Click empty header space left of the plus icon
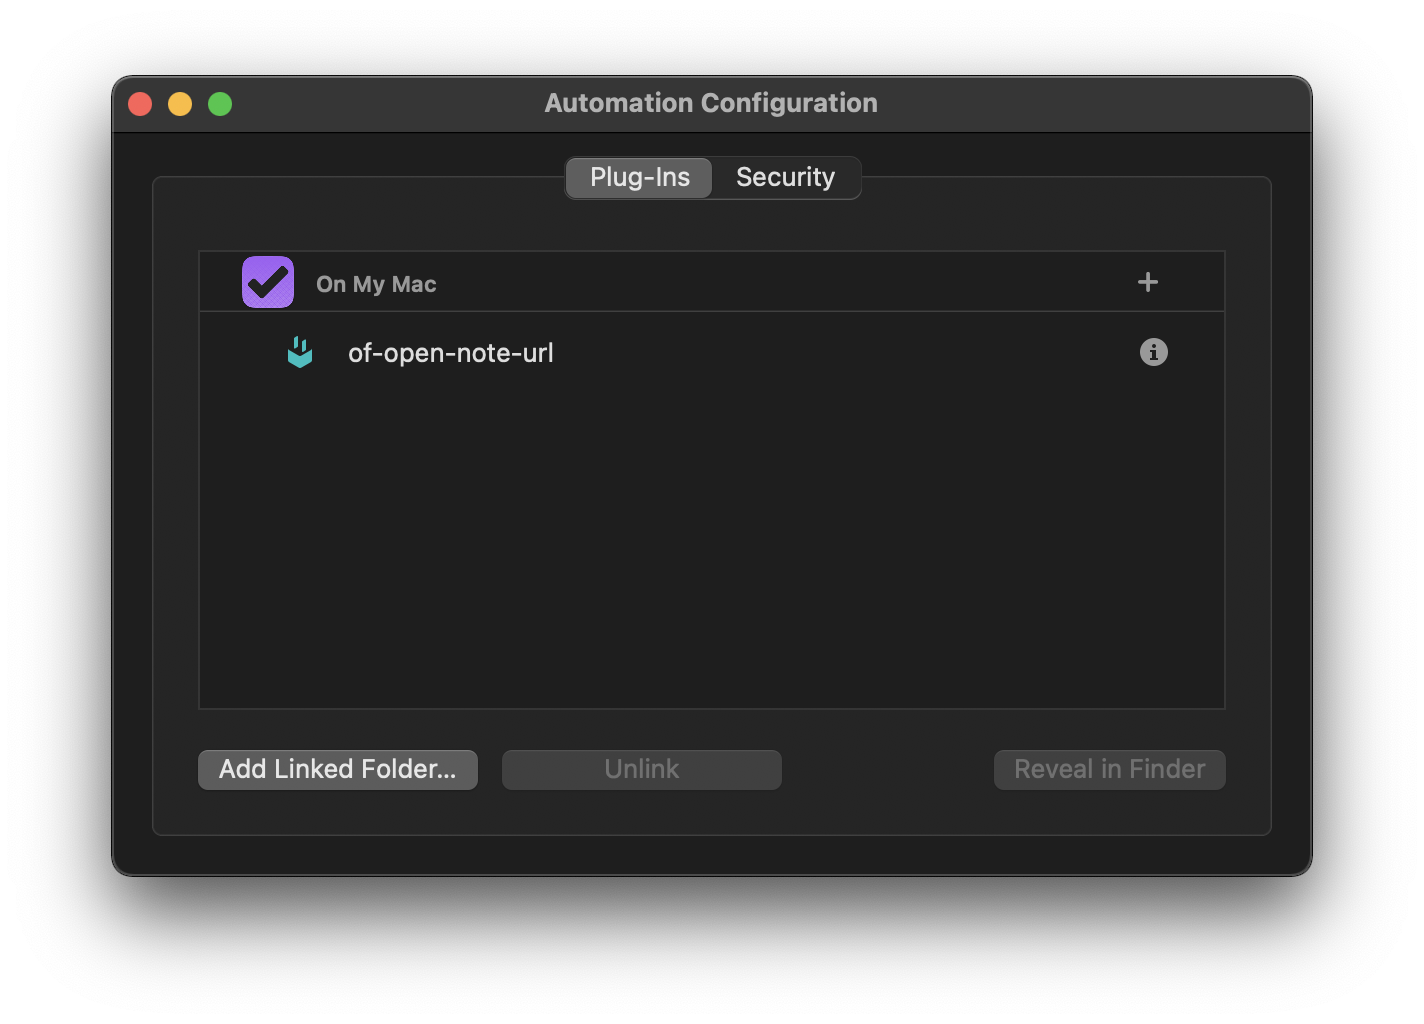Viewport: 1424px width, 1024px height. pos(800,282)
